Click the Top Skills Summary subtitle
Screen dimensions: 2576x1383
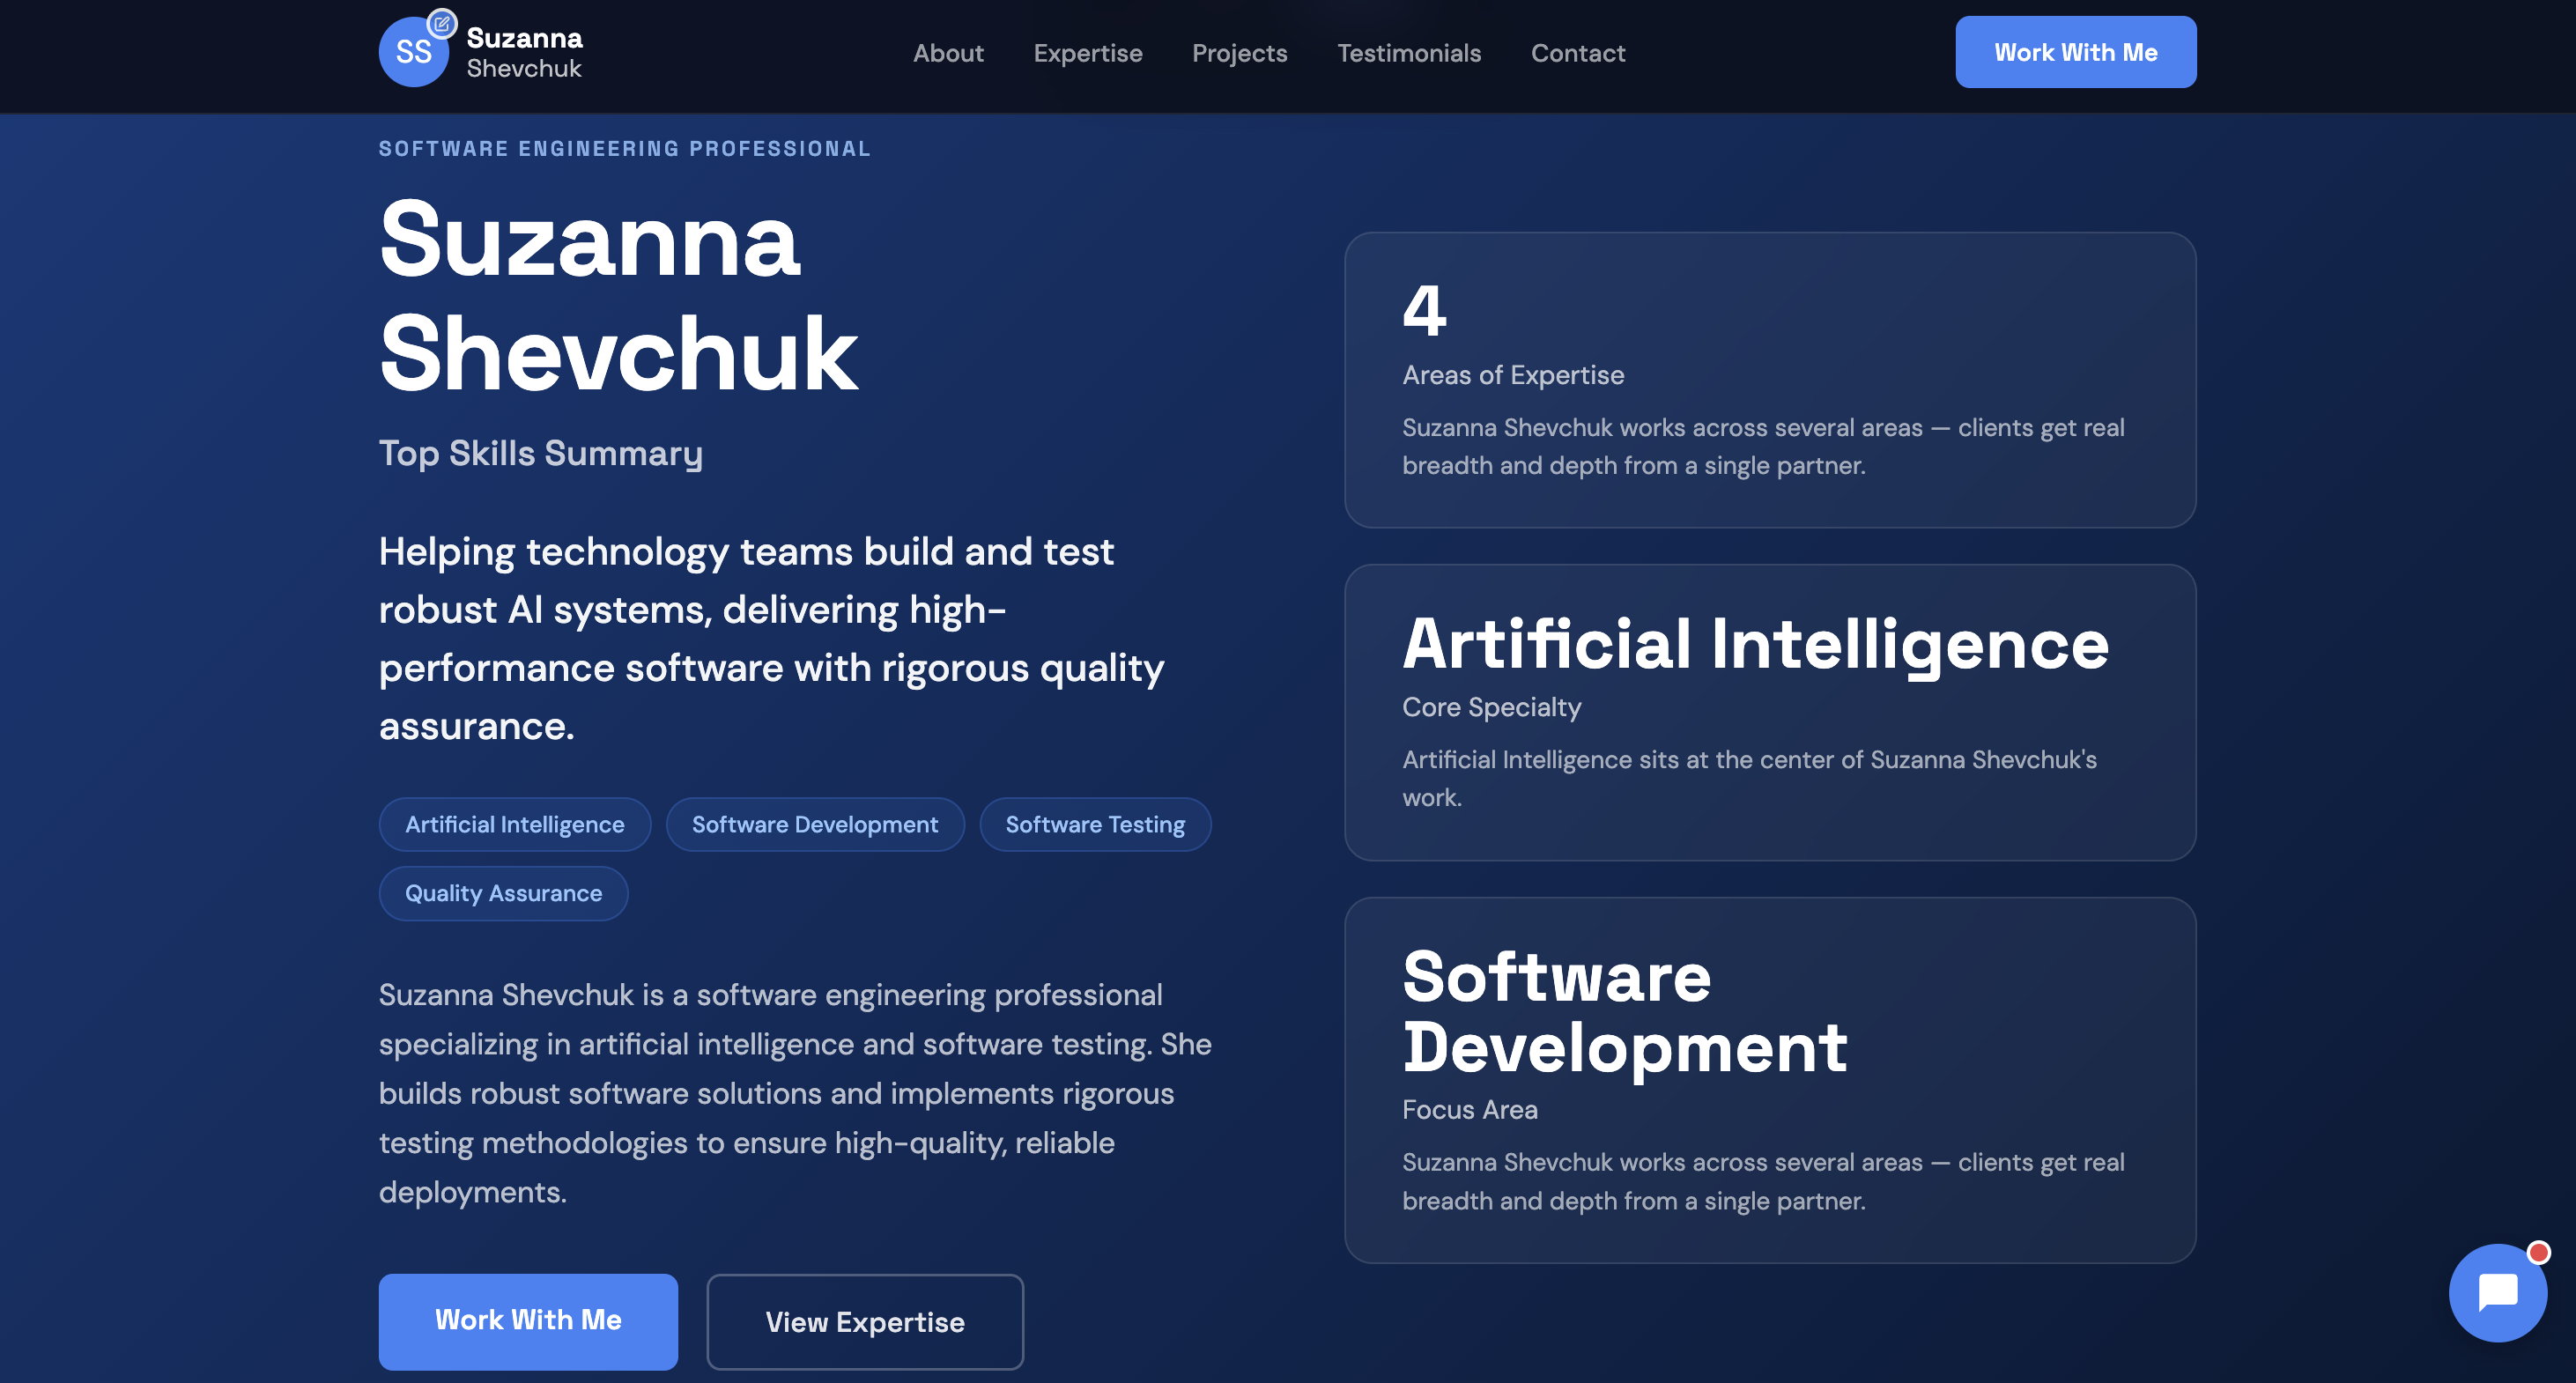[540, 453]
